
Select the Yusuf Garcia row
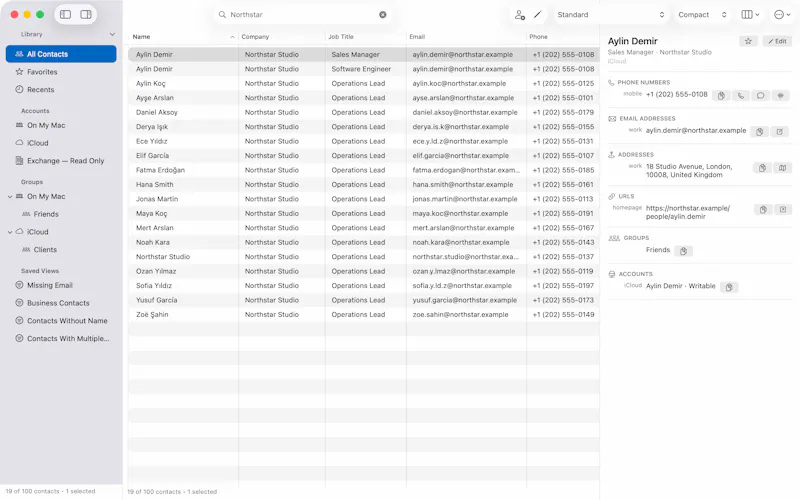coord(364,300)
